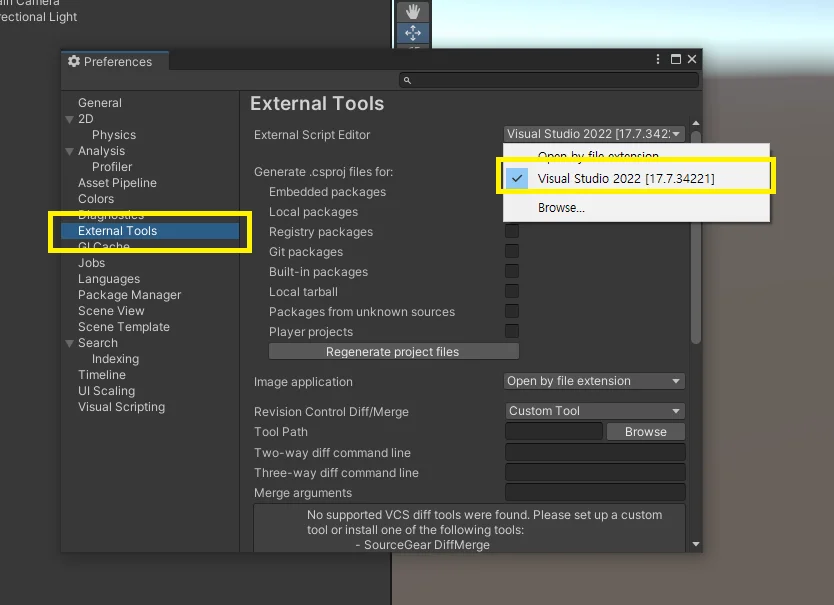Collapse the Analysis tree section
This screenshot has width=834, height=605.
(x=69, y=151)
